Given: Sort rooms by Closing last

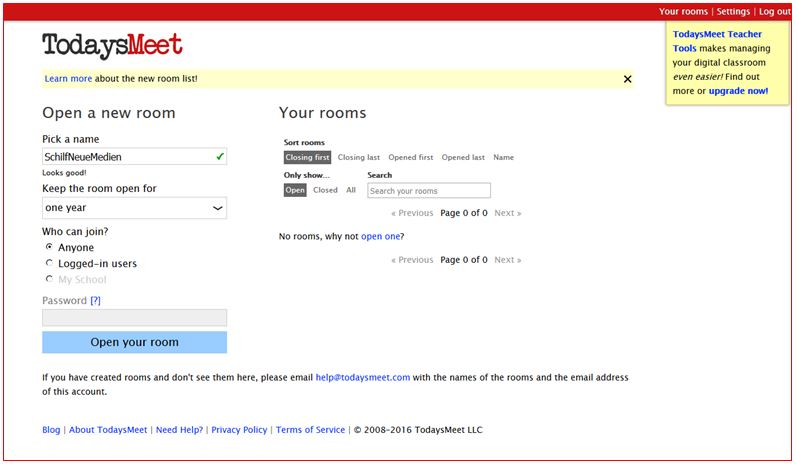Looking at the screenshot, I should (359, 158).
